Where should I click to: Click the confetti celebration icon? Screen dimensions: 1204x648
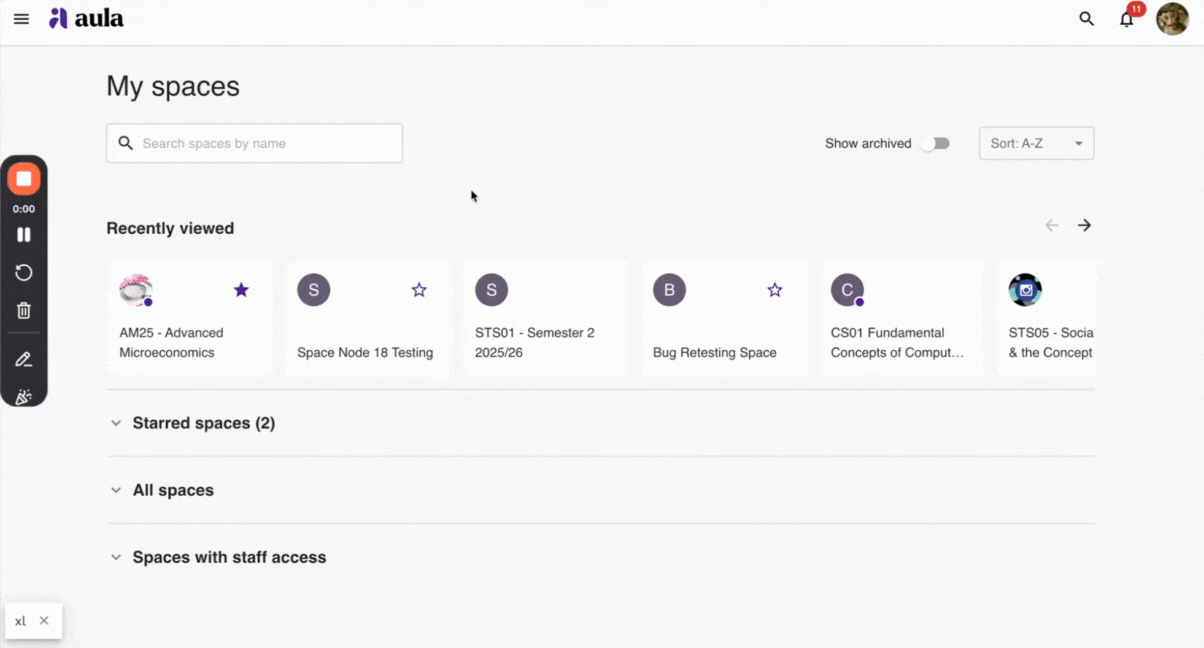24,396
